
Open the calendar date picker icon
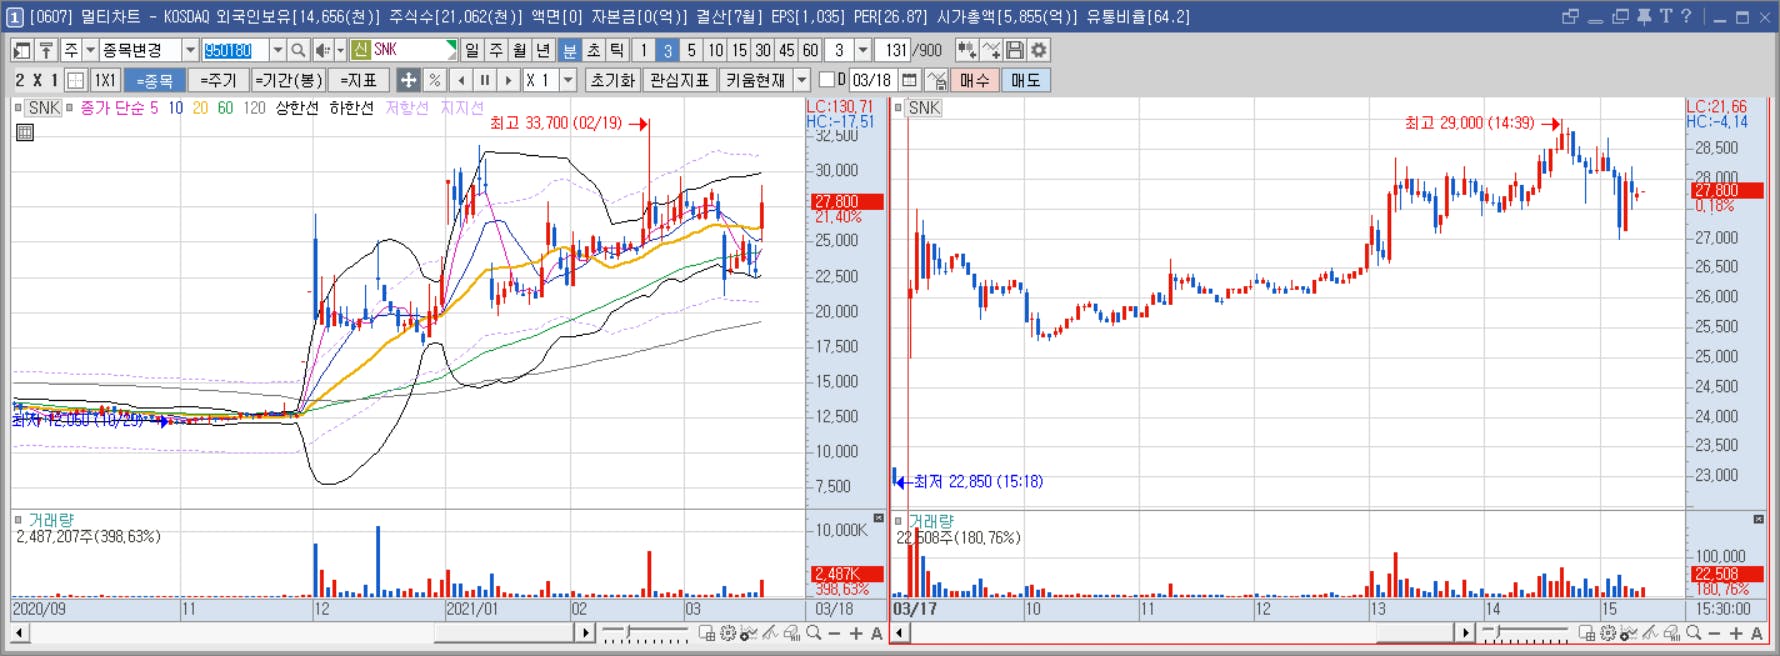coord(909,80)
